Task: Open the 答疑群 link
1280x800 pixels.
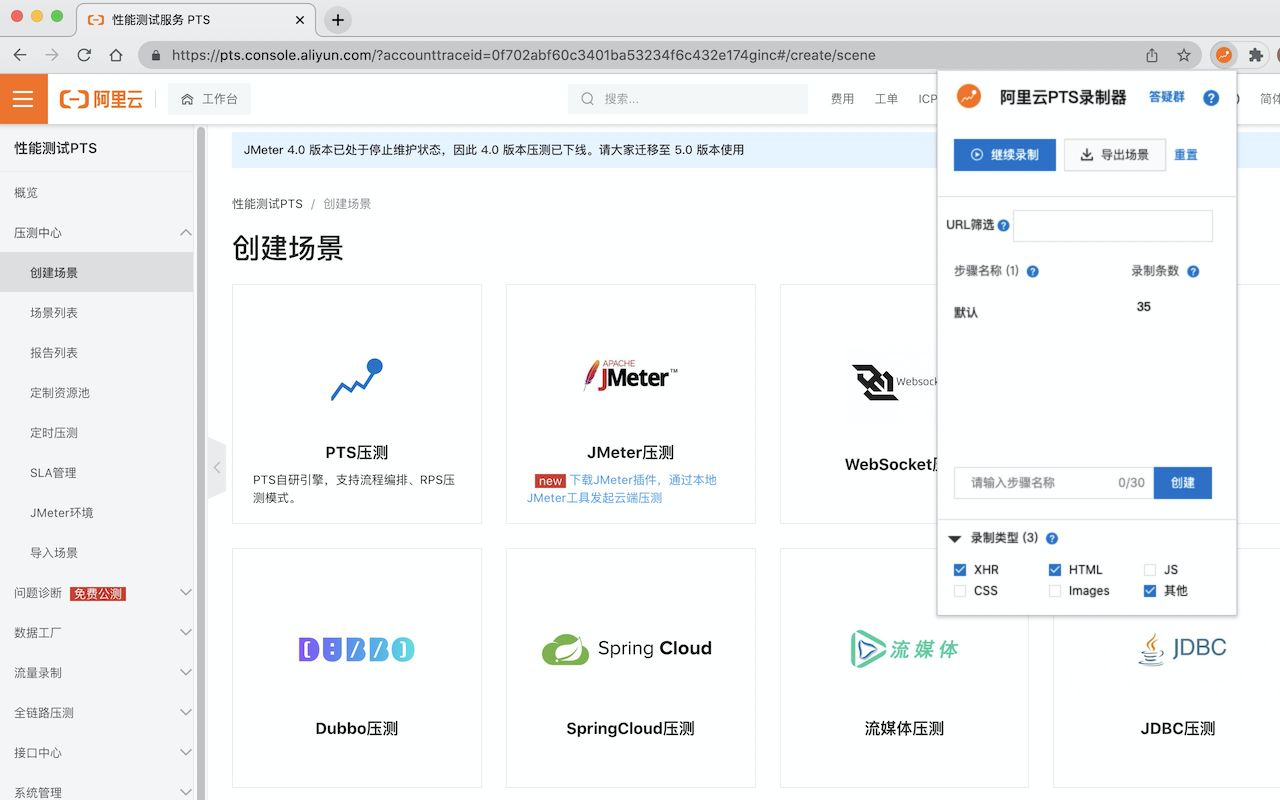Action: [x=1167, y=97]
